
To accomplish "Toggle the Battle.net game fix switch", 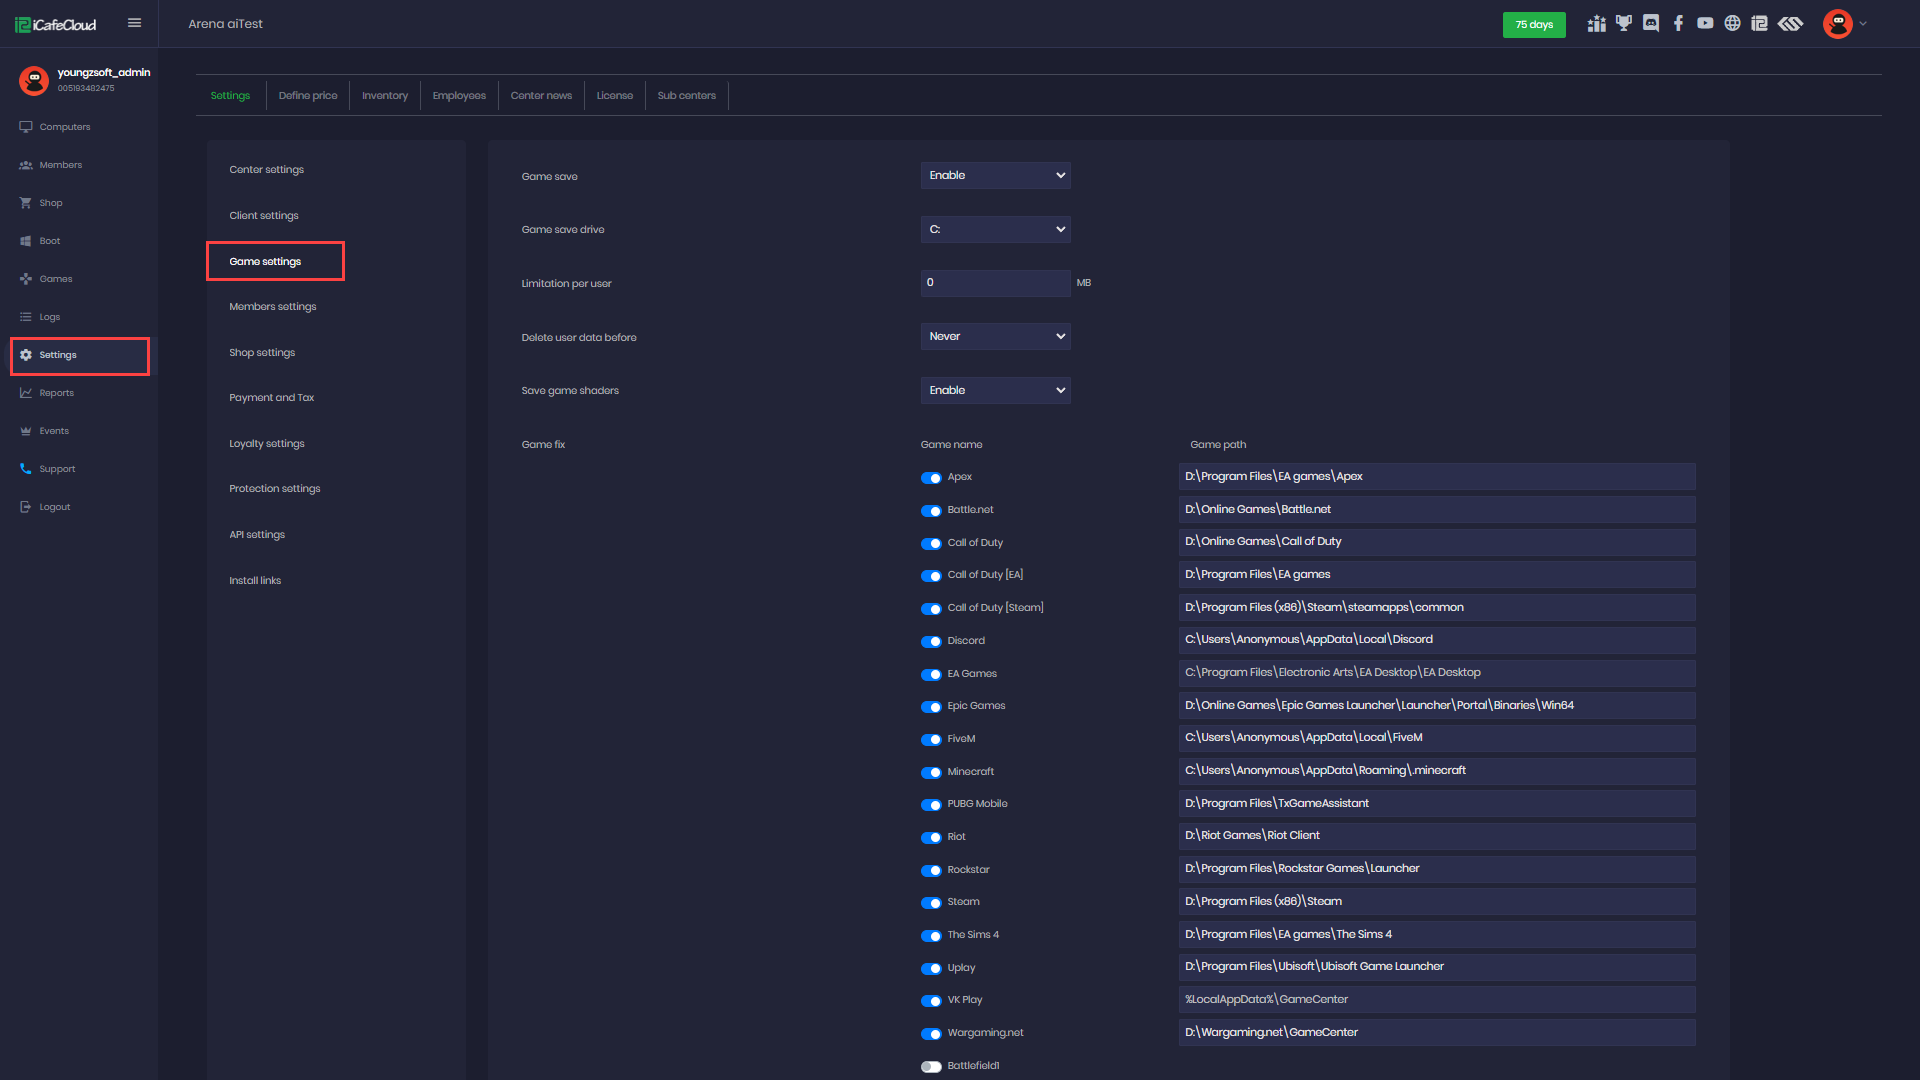I will pos(931,511).
